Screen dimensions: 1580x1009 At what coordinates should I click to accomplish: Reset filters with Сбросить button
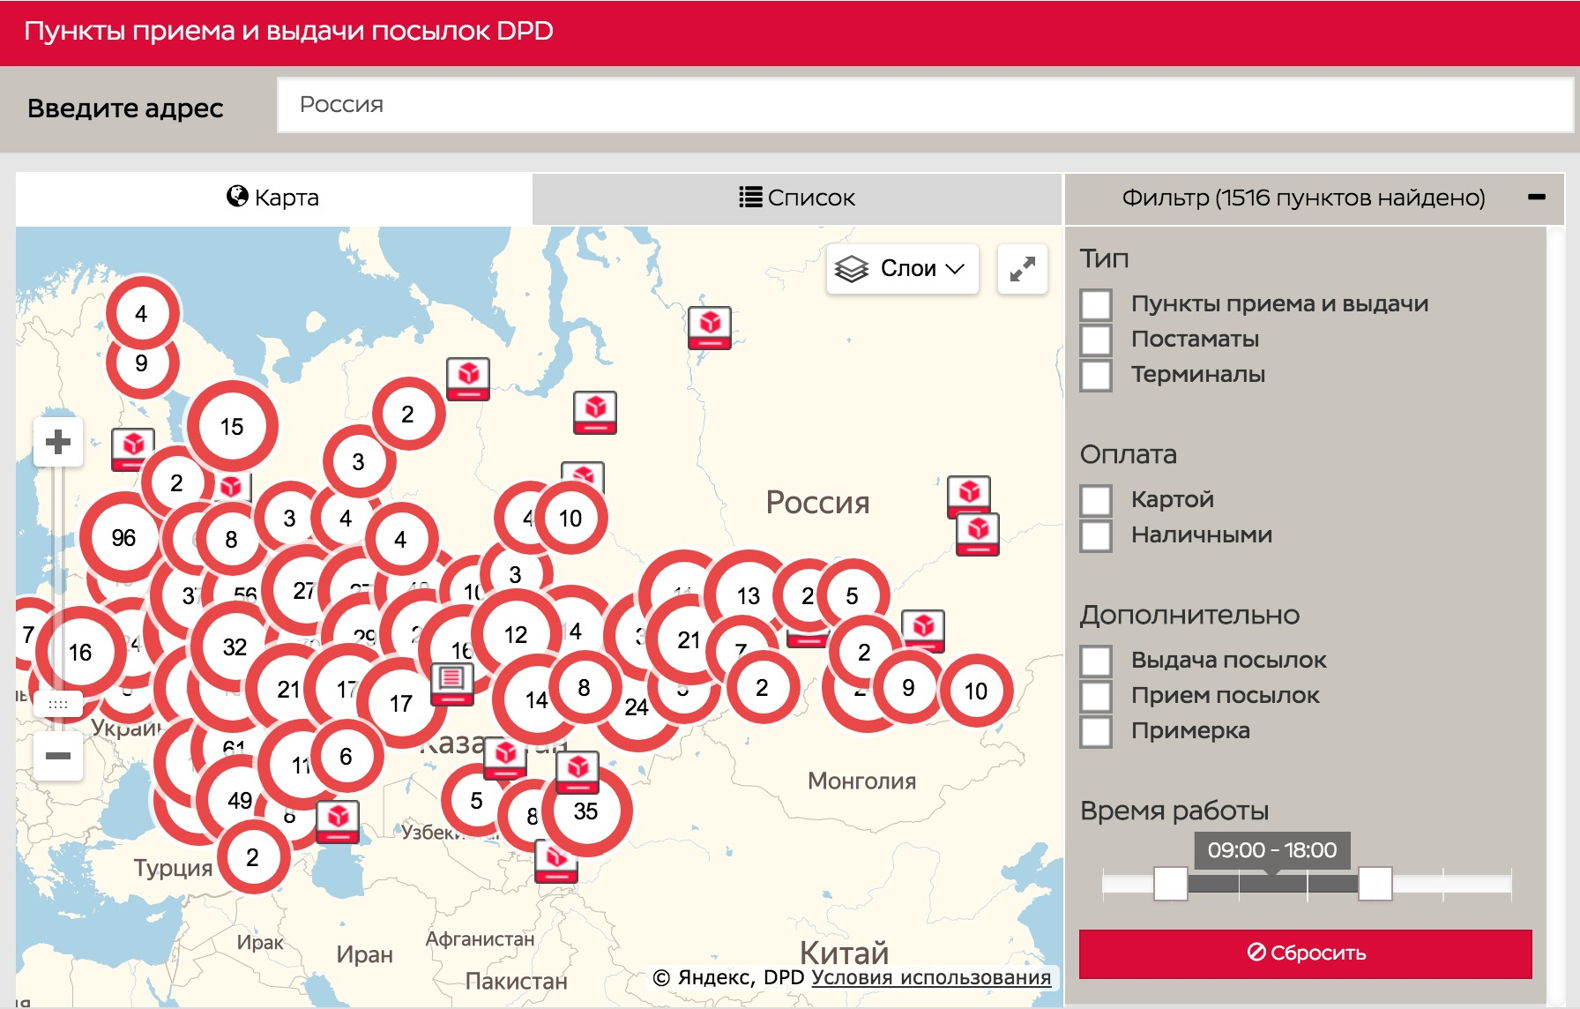click(x=1306, y=953)
